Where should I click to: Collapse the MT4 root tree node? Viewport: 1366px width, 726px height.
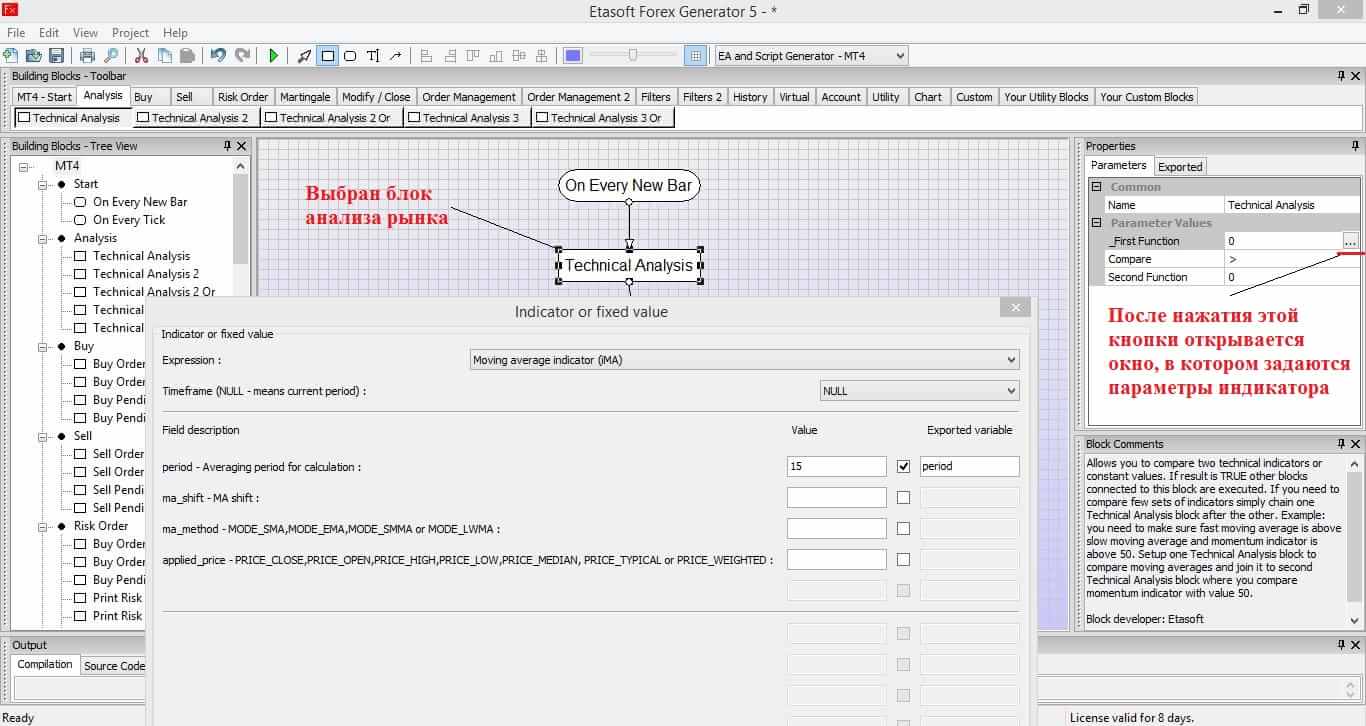(25, 166)
